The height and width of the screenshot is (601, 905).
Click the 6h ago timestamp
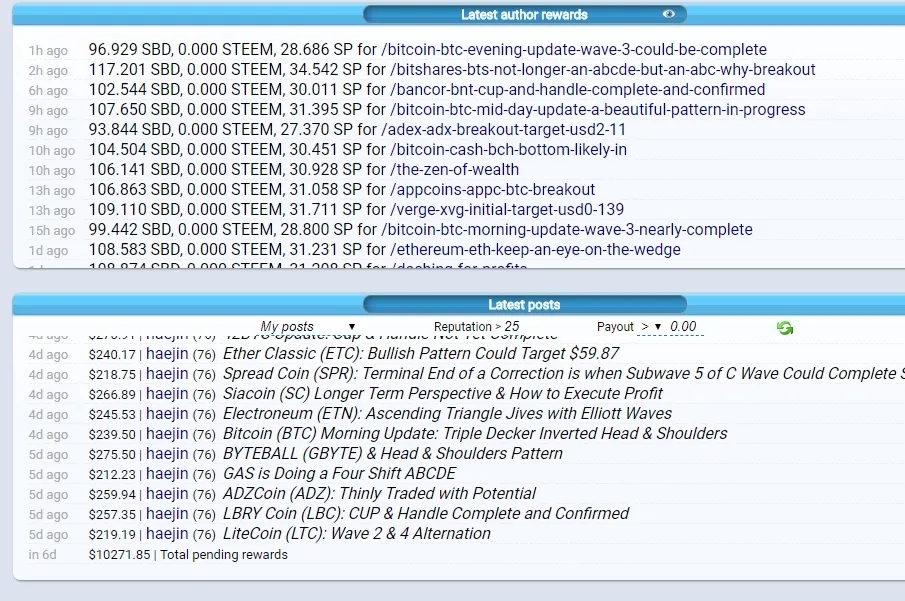[48, 91]
